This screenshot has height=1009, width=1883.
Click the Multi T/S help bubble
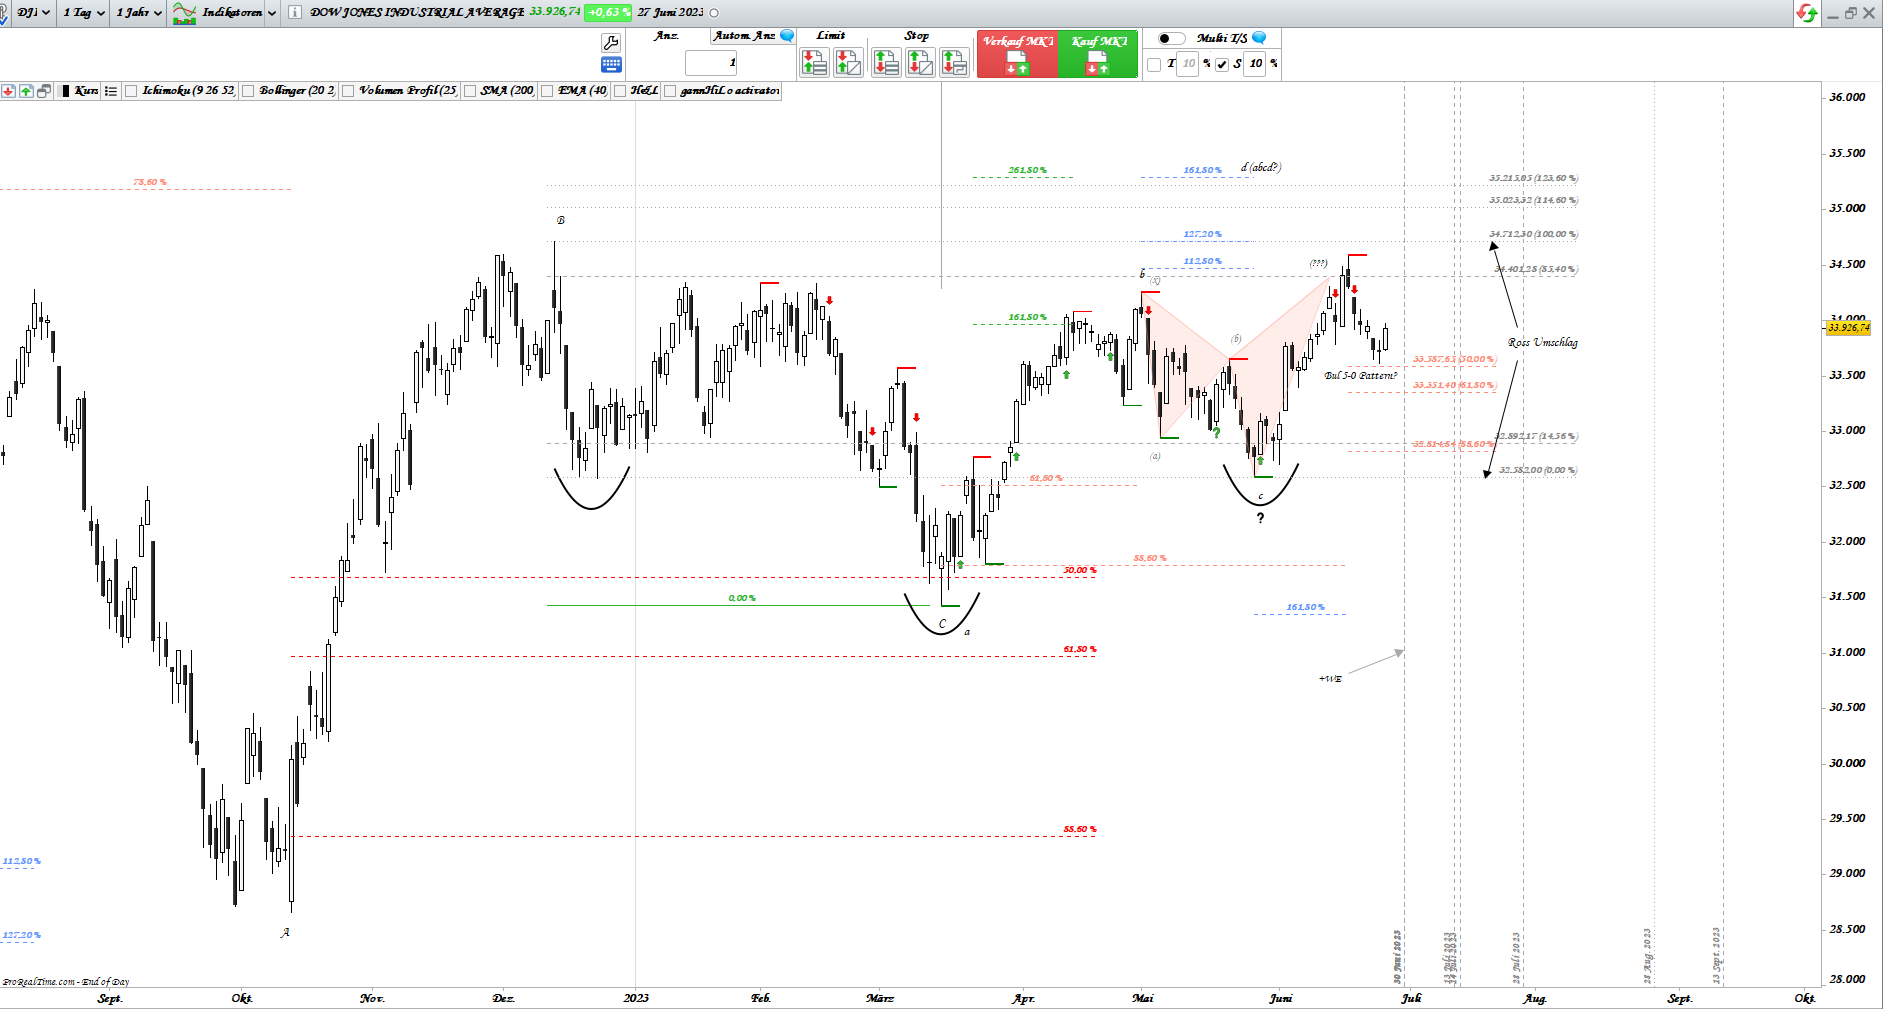1259,38
